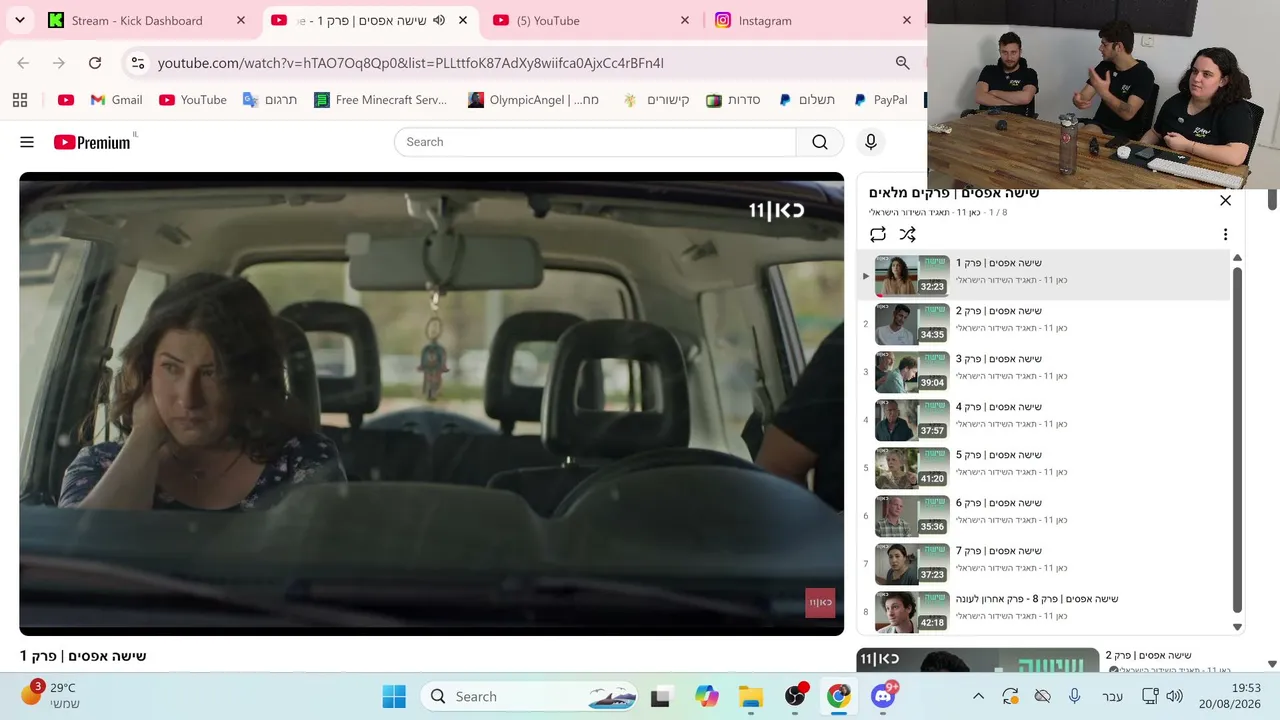Open playlist heading שישה אפסים | פרקים מלאים

click(x=954, y=193)
